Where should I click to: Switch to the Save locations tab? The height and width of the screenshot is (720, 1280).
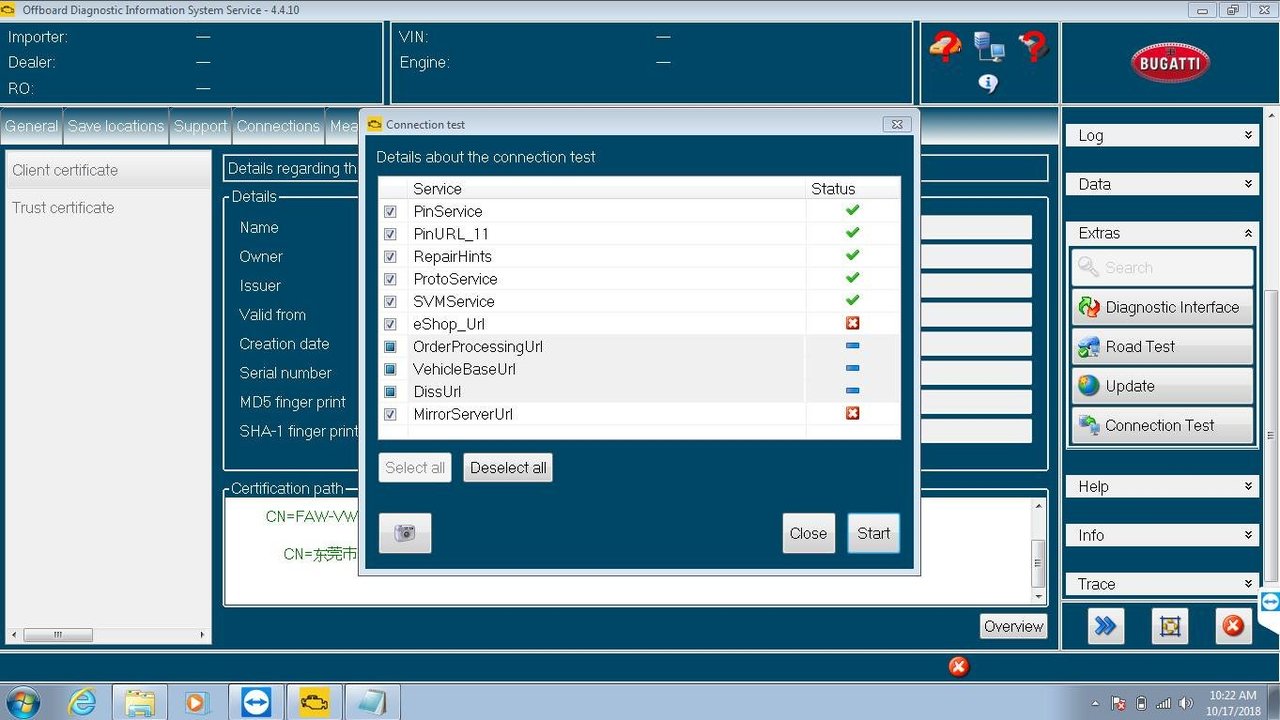point(116,126)
